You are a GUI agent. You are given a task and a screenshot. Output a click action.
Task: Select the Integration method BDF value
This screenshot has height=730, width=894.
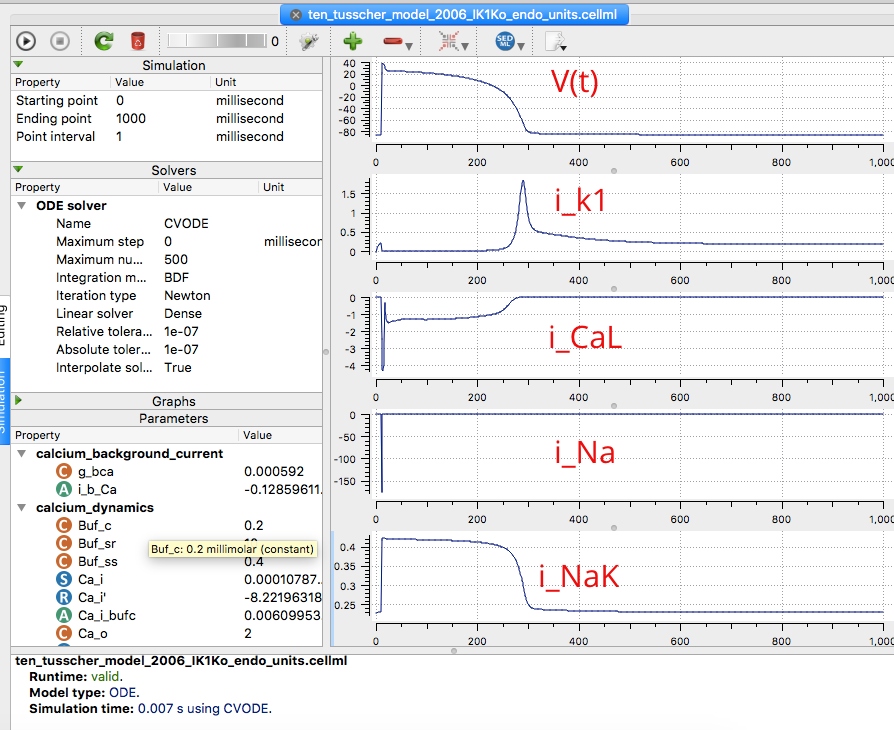(176, 278)
